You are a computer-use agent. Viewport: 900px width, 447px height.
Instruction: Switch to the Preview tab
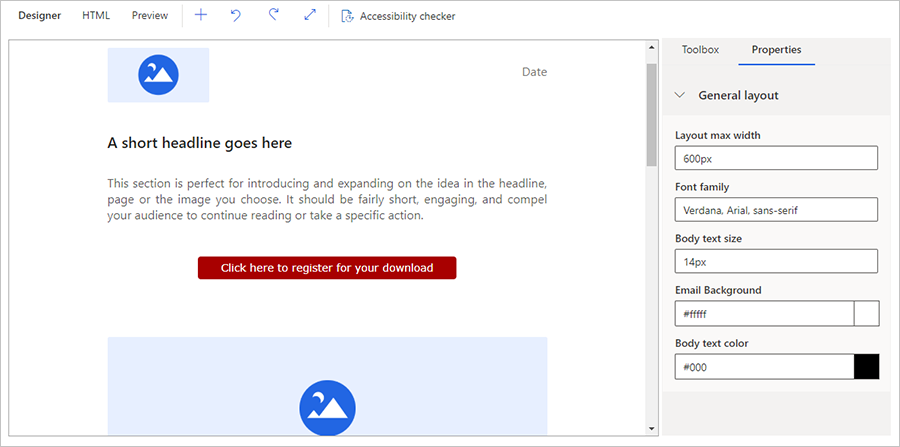click(x=150, y=16)
